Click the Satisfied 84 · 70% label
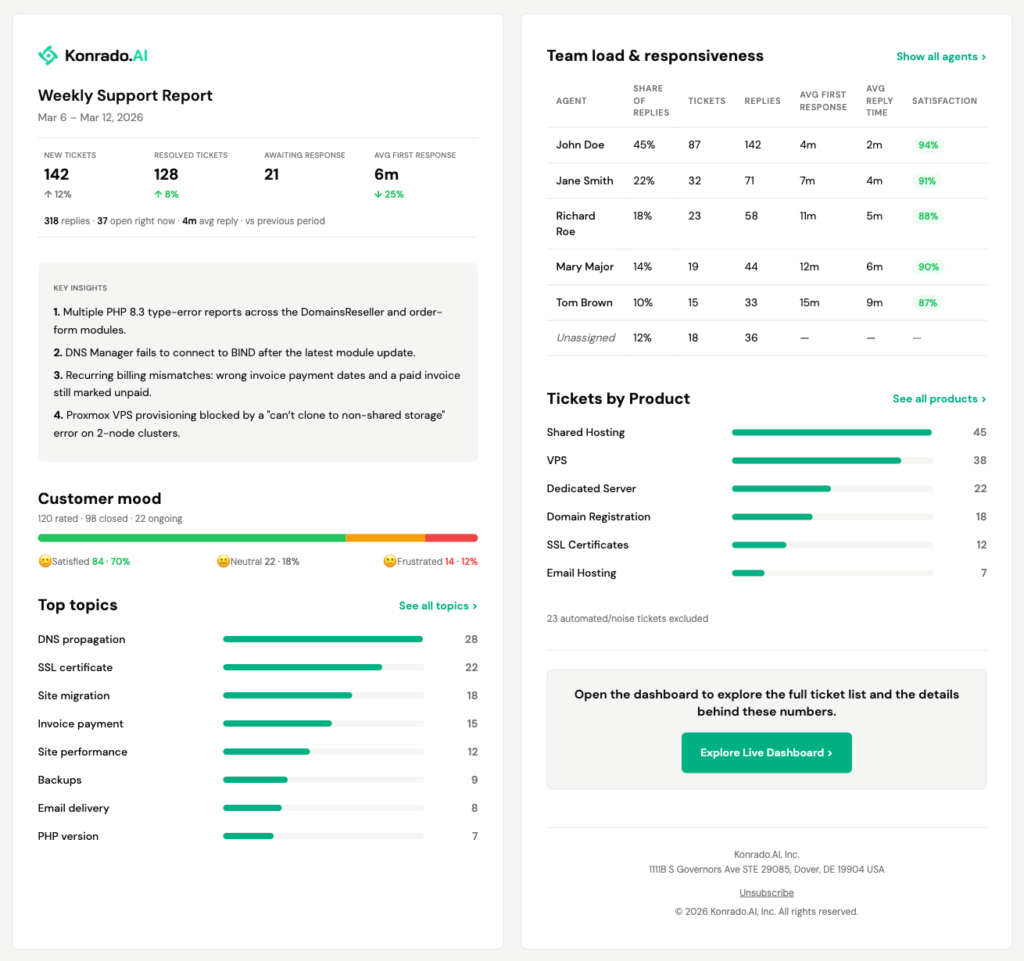1024x961 pixels. coord(91,561)
